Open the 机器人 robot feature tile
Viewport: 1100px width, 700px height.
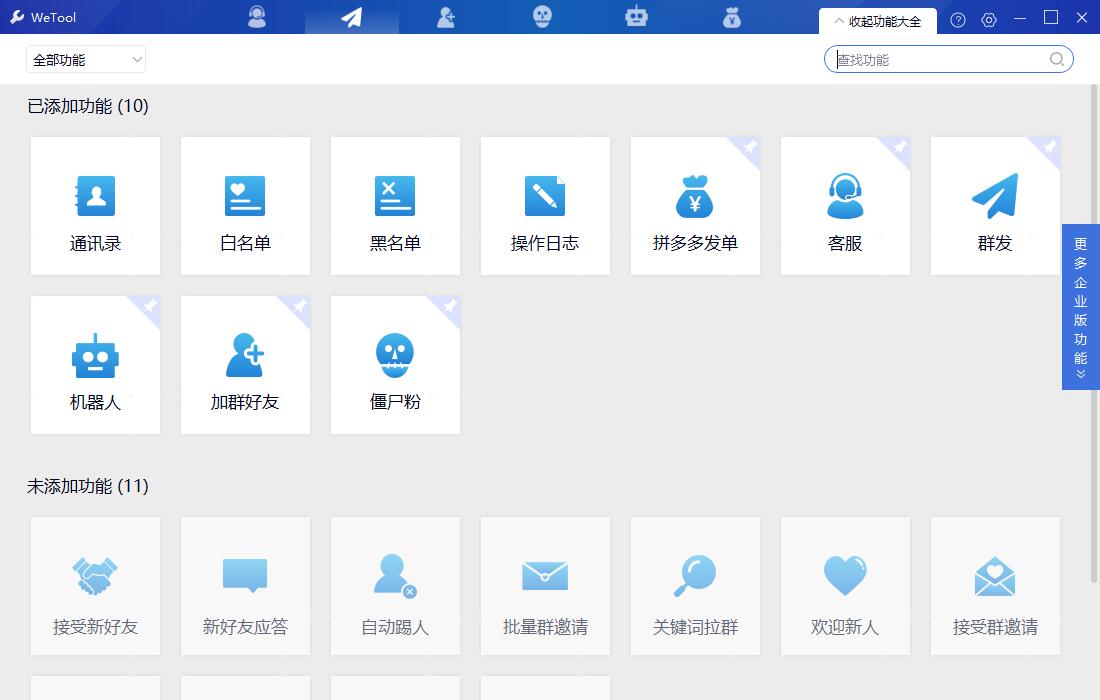point(95,365)
